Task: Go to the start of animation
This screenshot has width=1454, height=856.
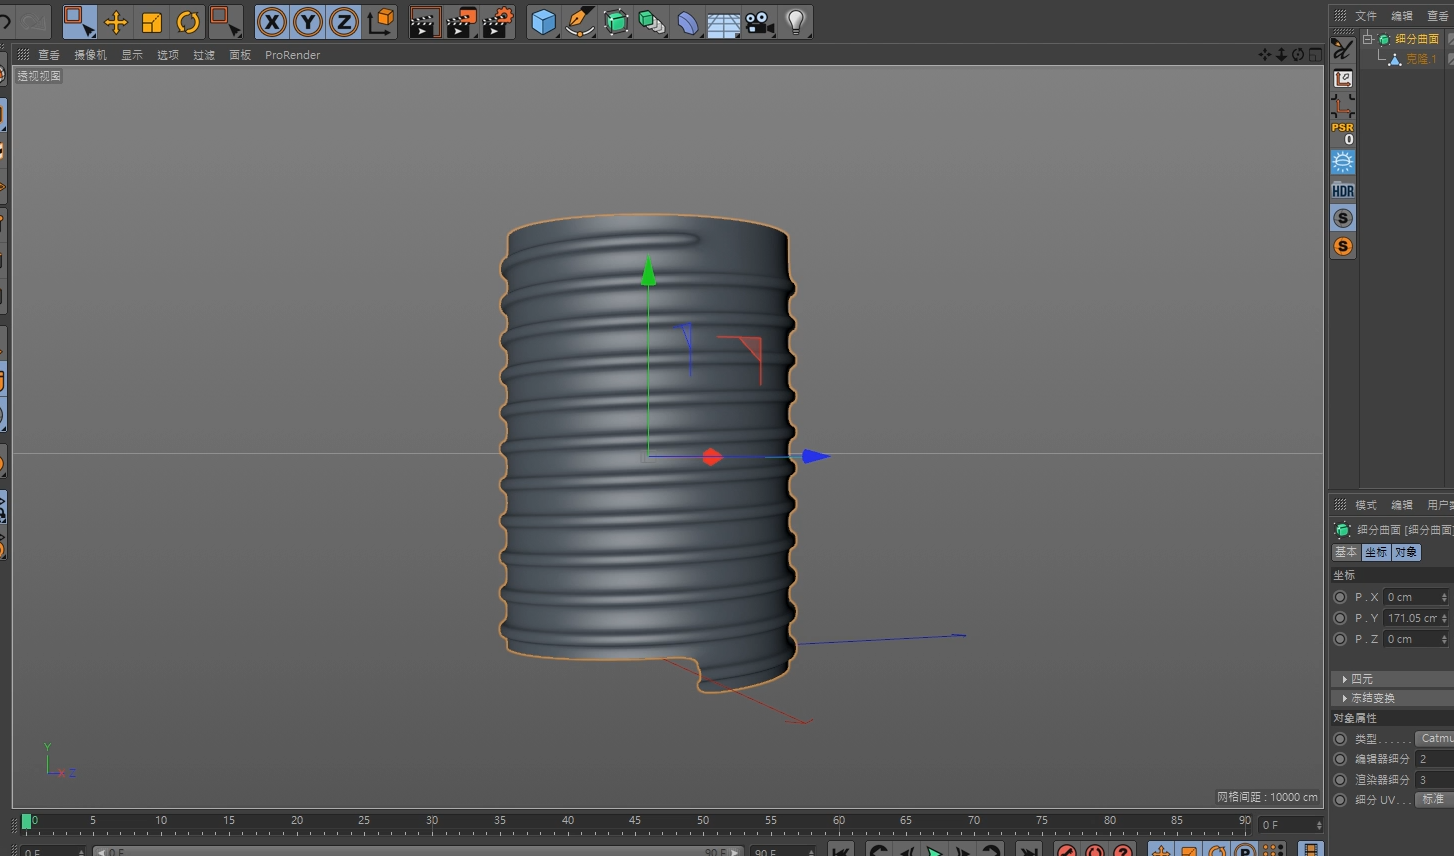Action: (841, 851)
